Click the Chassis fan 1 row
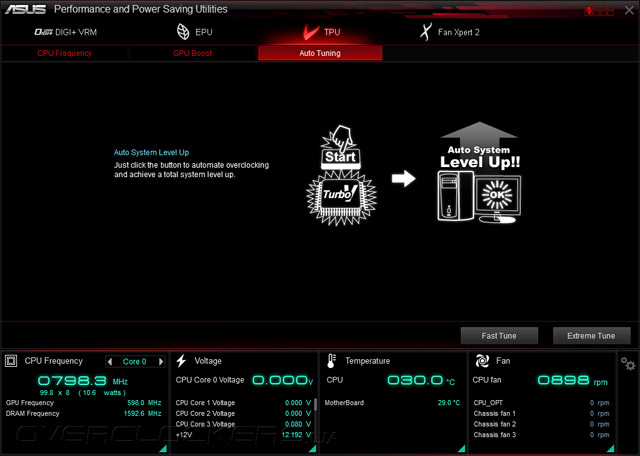This screenshot has height=456, width=640. (x=541, y=414)
